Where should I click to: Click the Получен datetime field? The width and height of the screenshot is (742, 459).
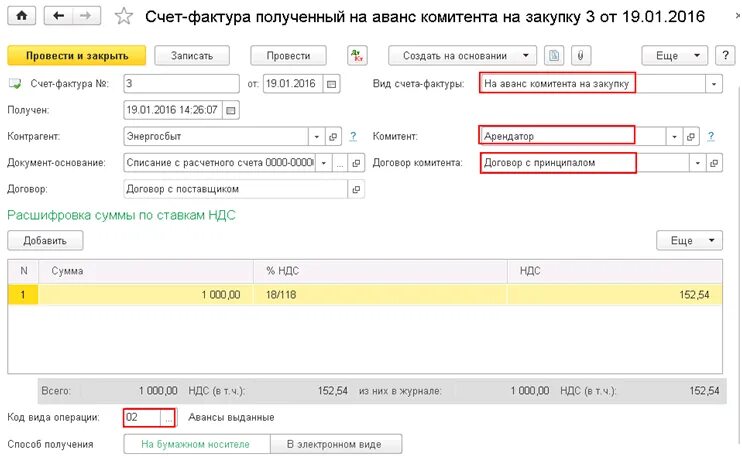(173, 110)
